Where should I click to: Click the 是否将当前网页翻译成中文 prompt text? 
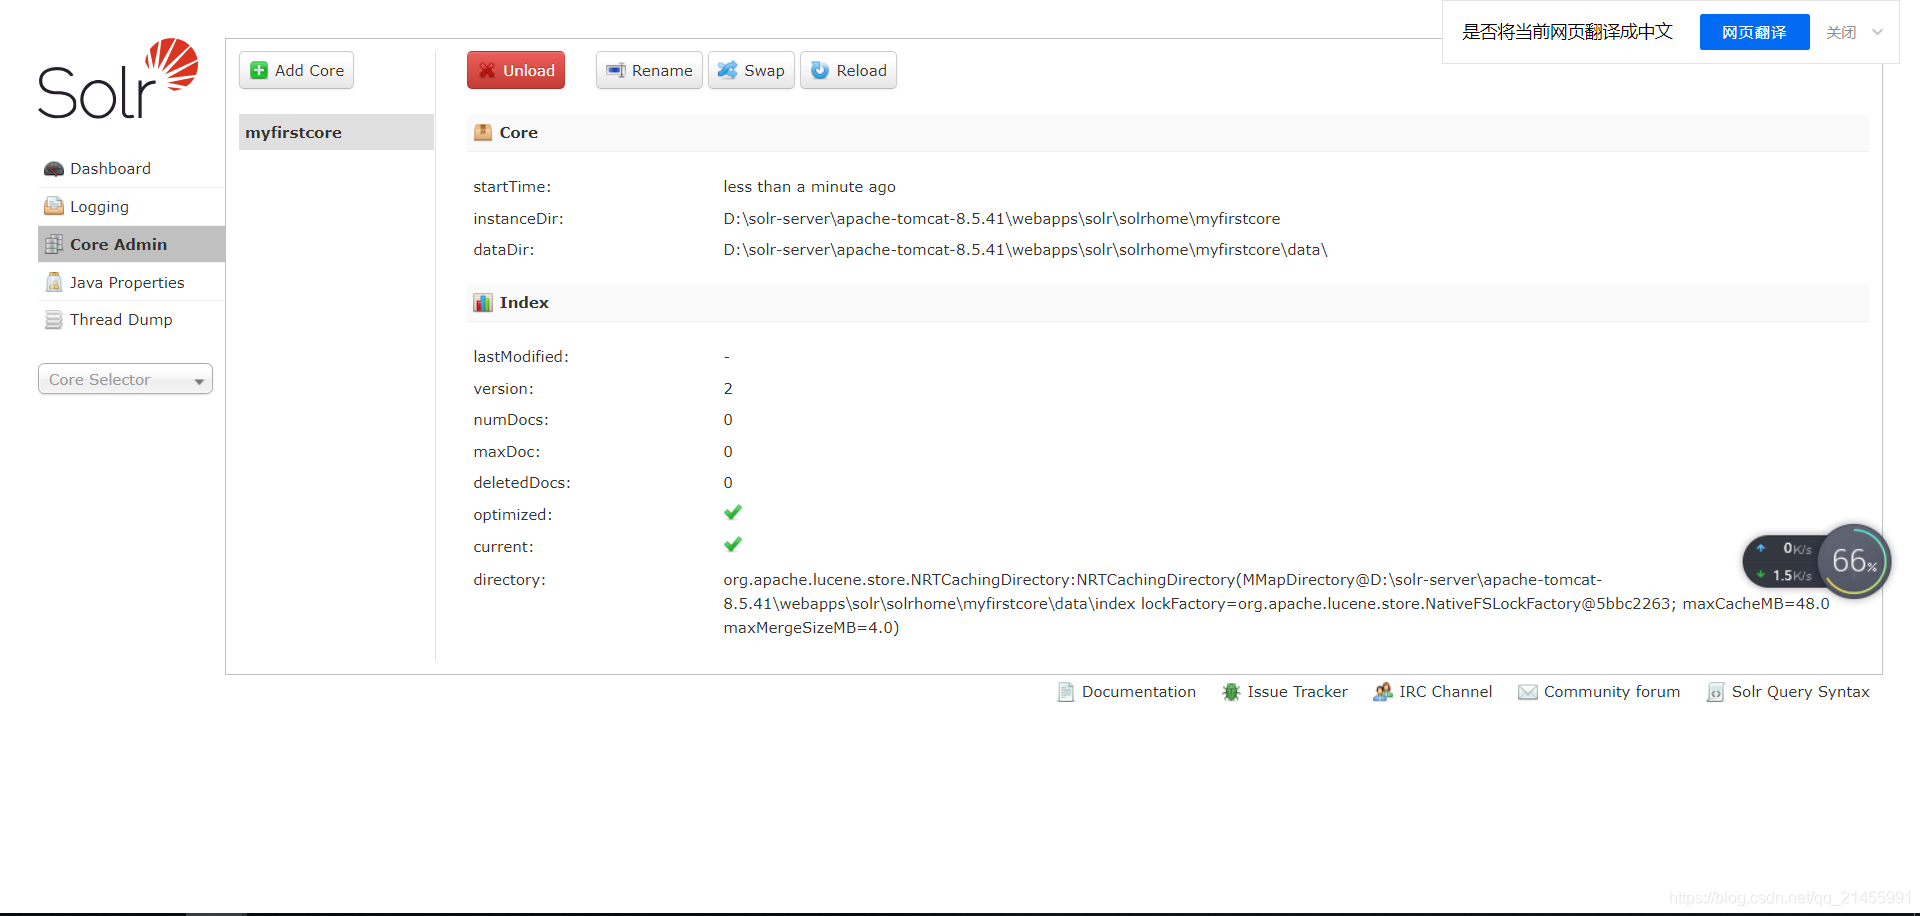click(1567, 32)
